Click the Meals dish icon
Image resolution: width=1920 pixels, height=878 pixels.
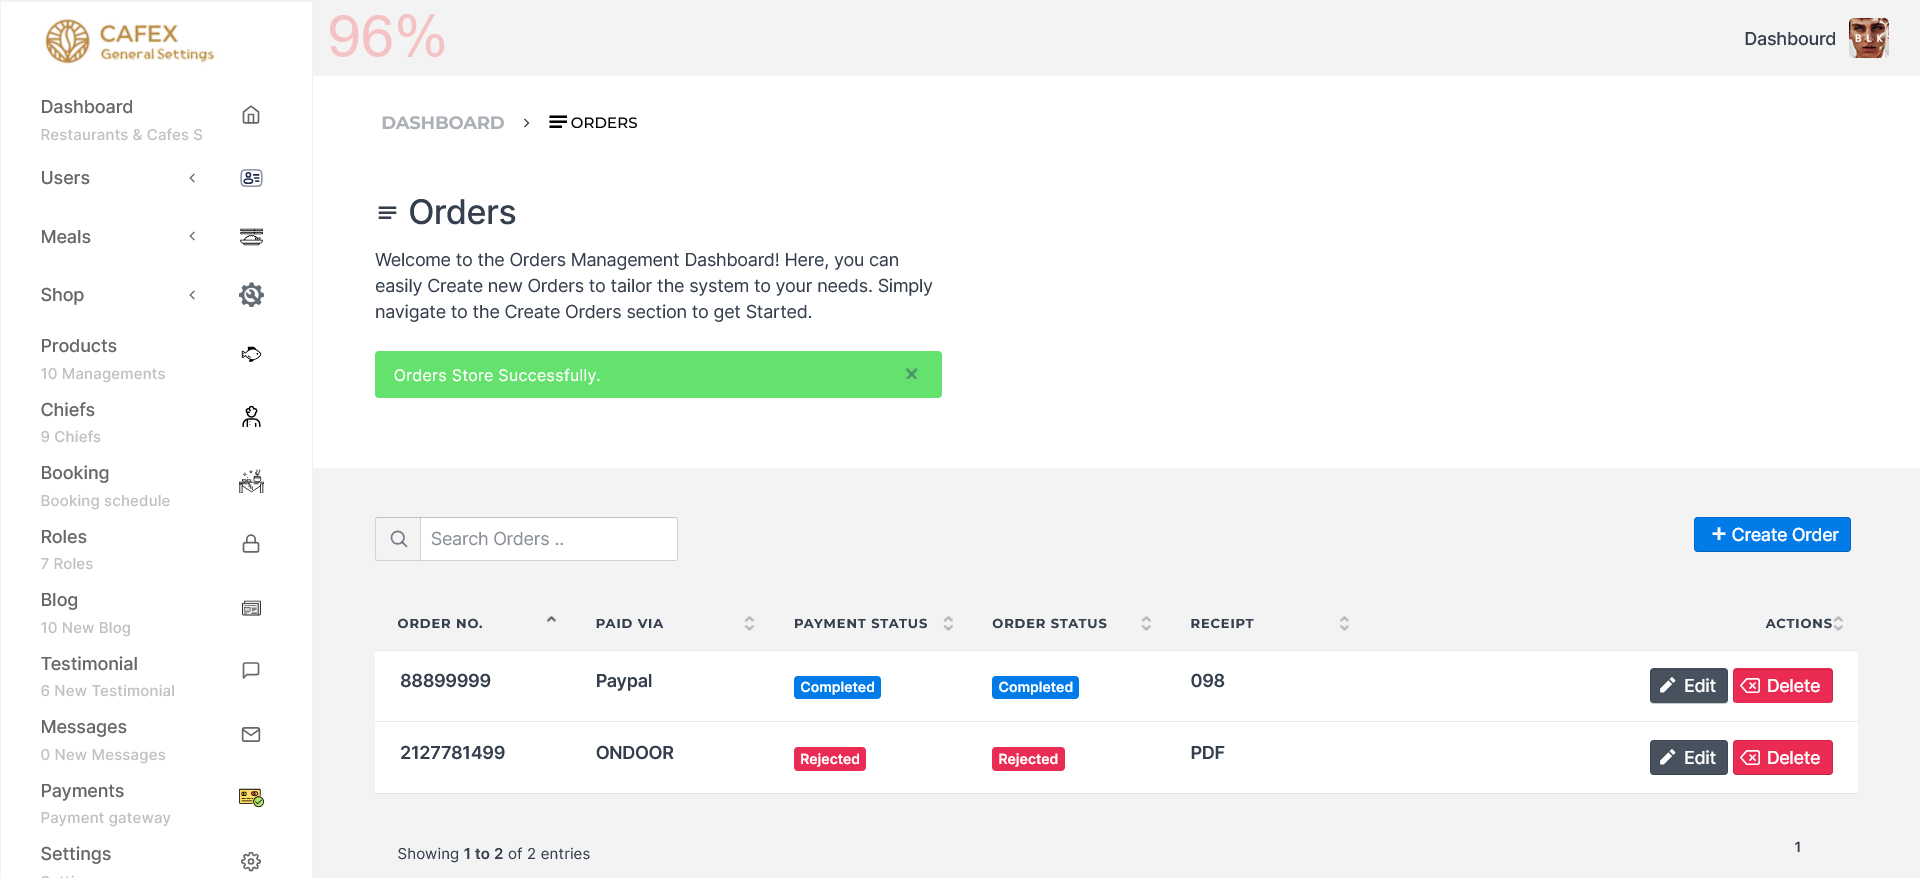pos(251,237)
